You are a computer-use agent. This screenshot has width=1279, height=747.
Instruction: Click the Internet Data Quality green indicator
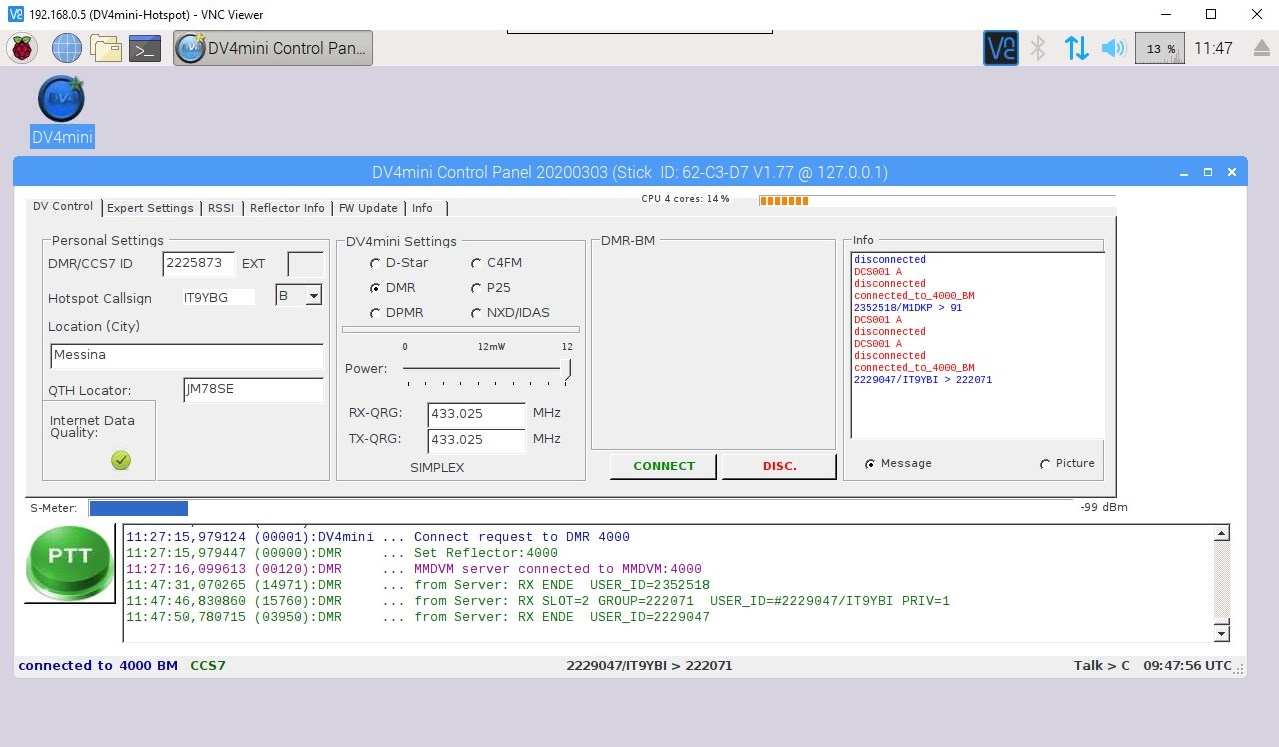(x=121, y=460)
